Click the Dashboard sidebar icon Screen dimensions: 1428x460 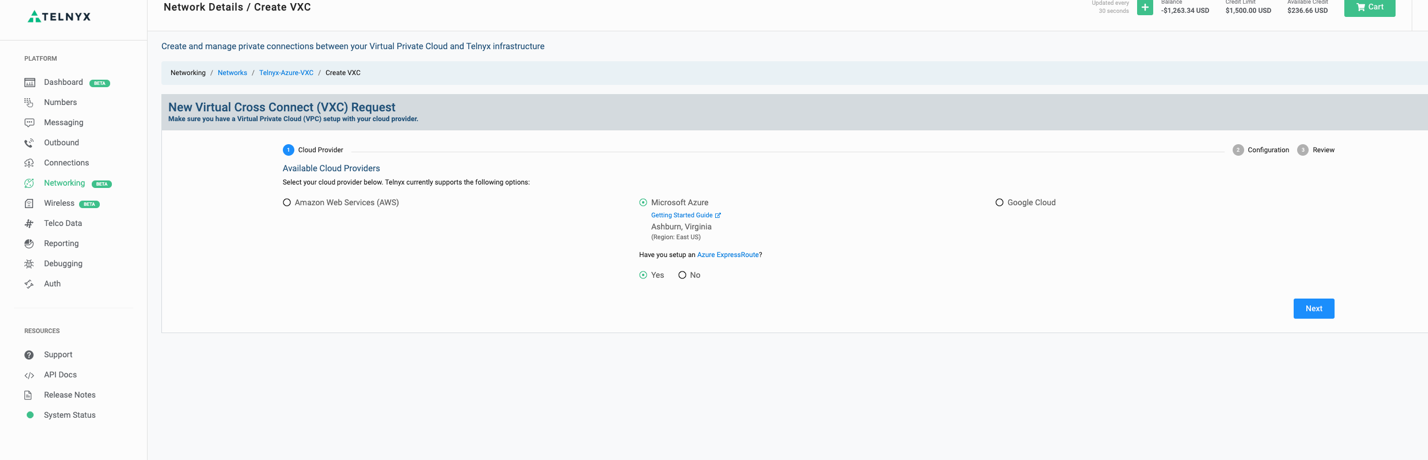[29, 83]
